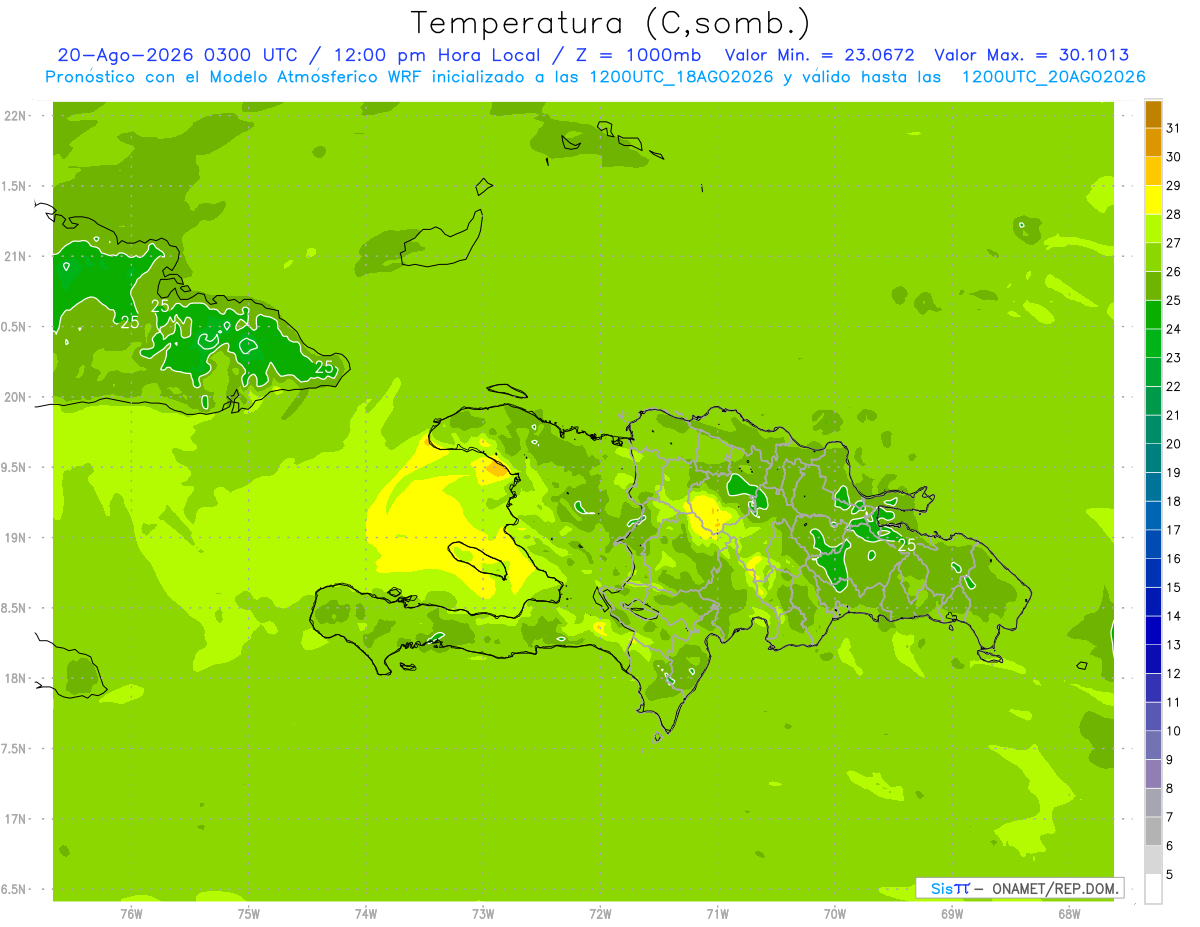Viewport: 1200px width, 927px height.
Task: Click the '68W' longitude label
Action: tap(1069, 913)
